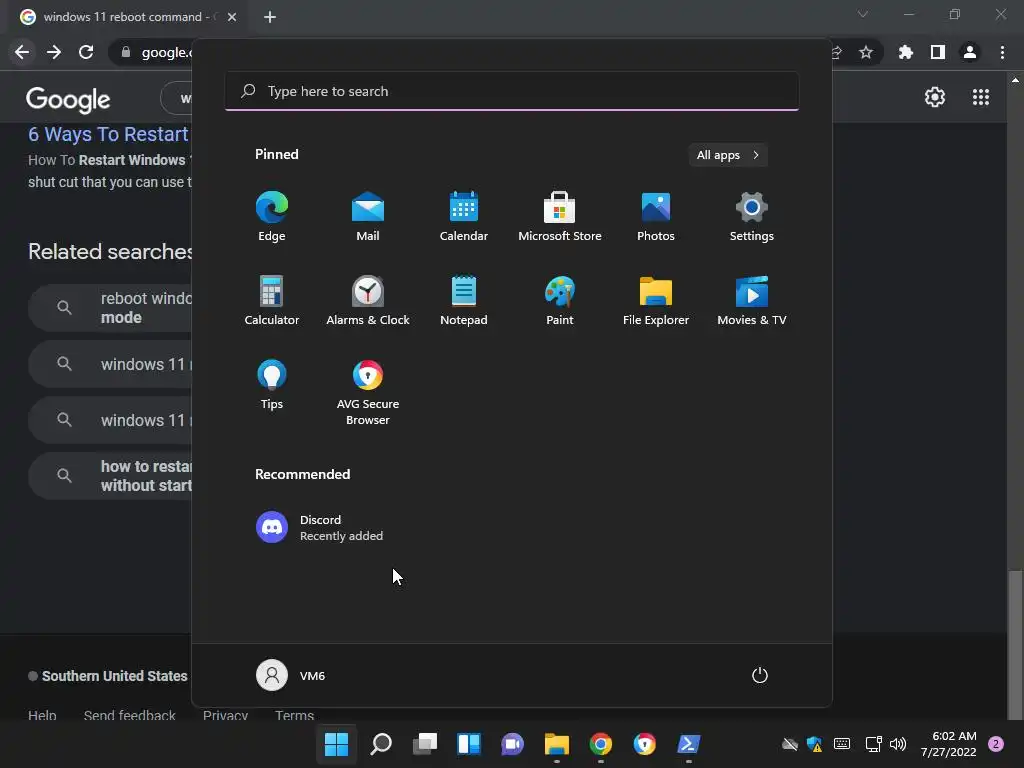Switch to Chrome on the taskbar

601,744
